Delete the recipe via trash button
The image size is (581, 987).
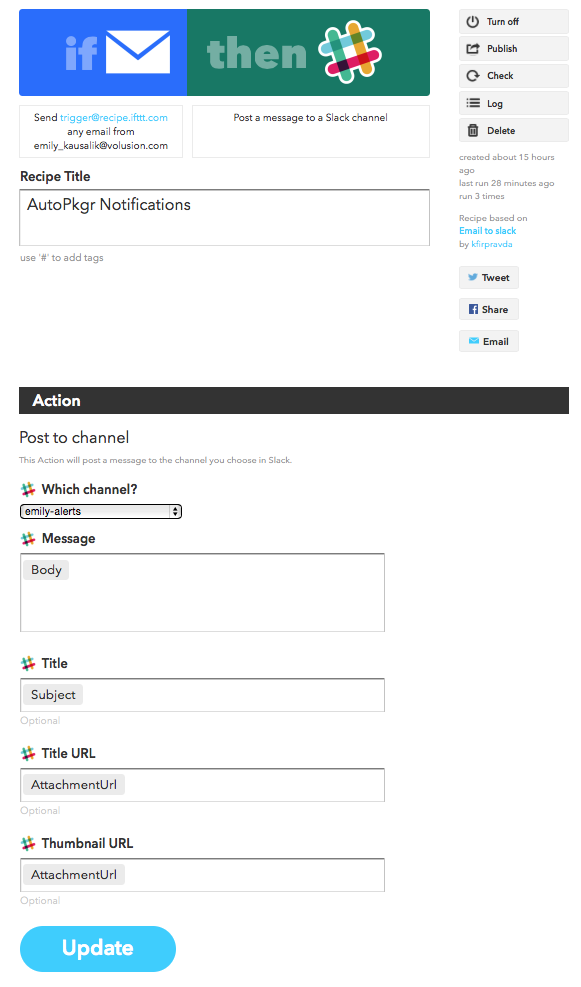tap(513, 130)
